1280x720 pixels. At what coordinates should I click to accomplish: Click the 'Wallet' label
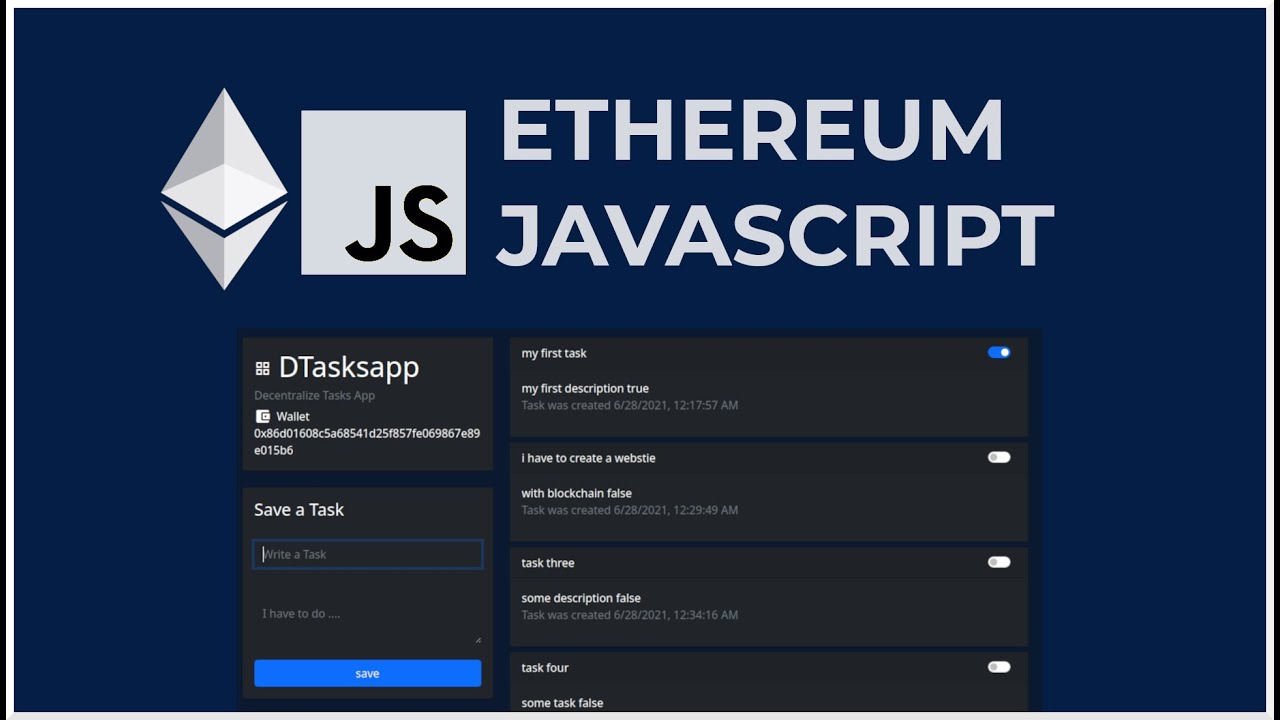[x=293, y=416]
